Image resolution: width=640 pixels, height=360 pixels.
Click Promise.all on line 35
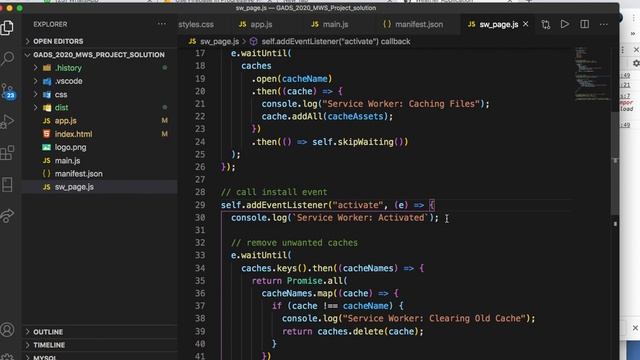coord(314,280)
